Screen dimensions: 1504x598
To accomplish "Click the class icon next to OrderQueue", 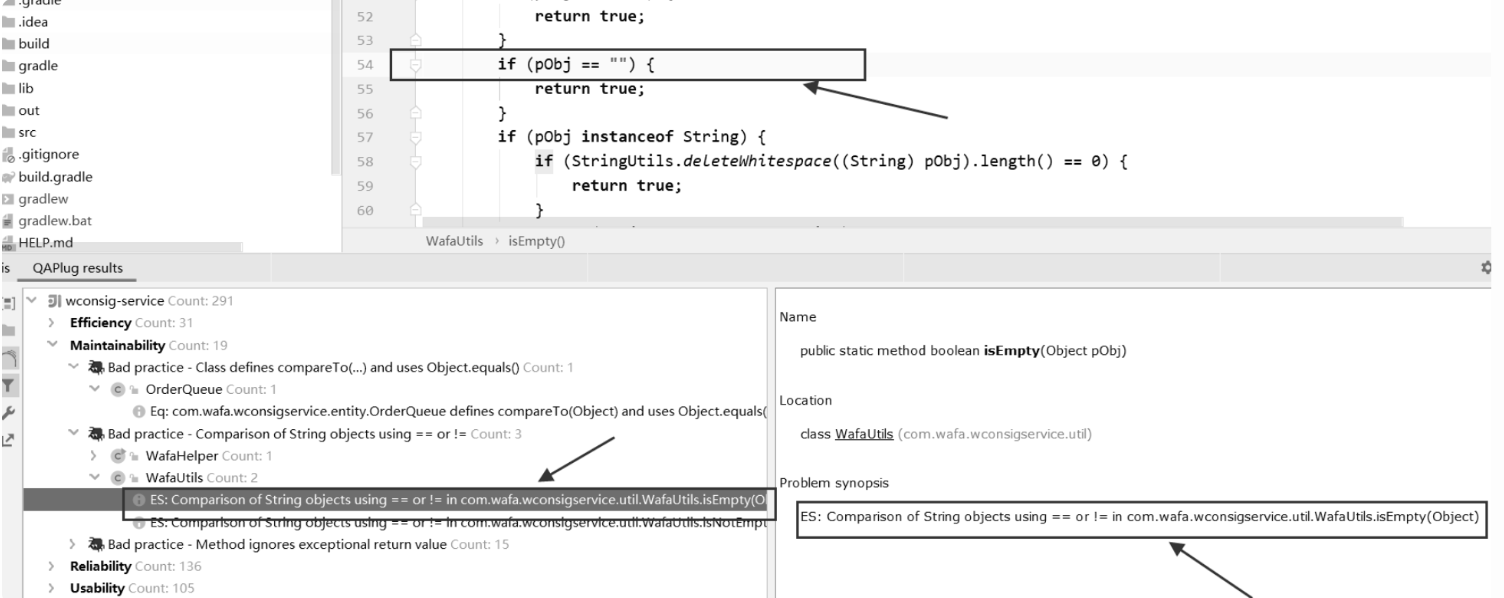I will click(x=116, y=389).
